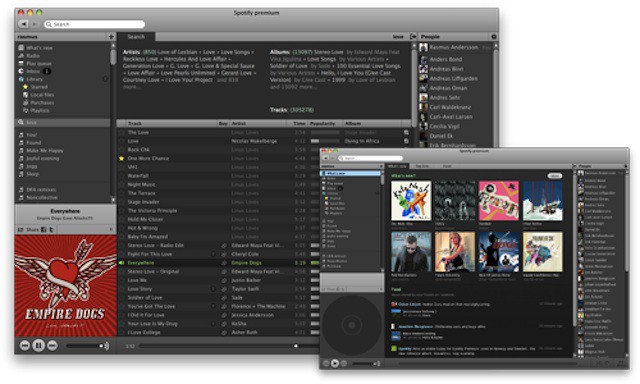This screenshot has width=640, height=384.
Task: Switch to the Top lists tab in the small window
Action: (422, 166)
